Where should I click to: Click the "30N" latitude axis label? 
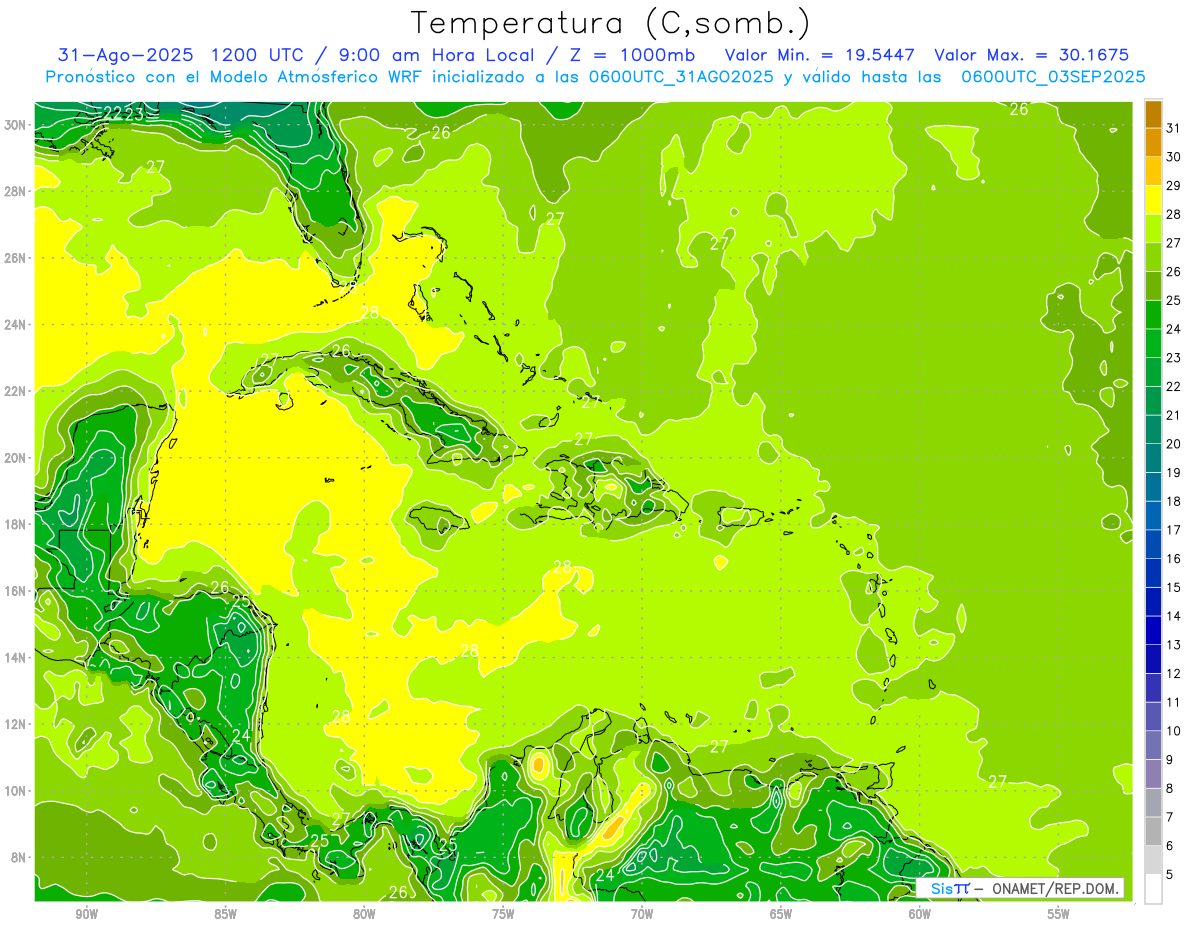pyautogui.click(x=15, y=125)
